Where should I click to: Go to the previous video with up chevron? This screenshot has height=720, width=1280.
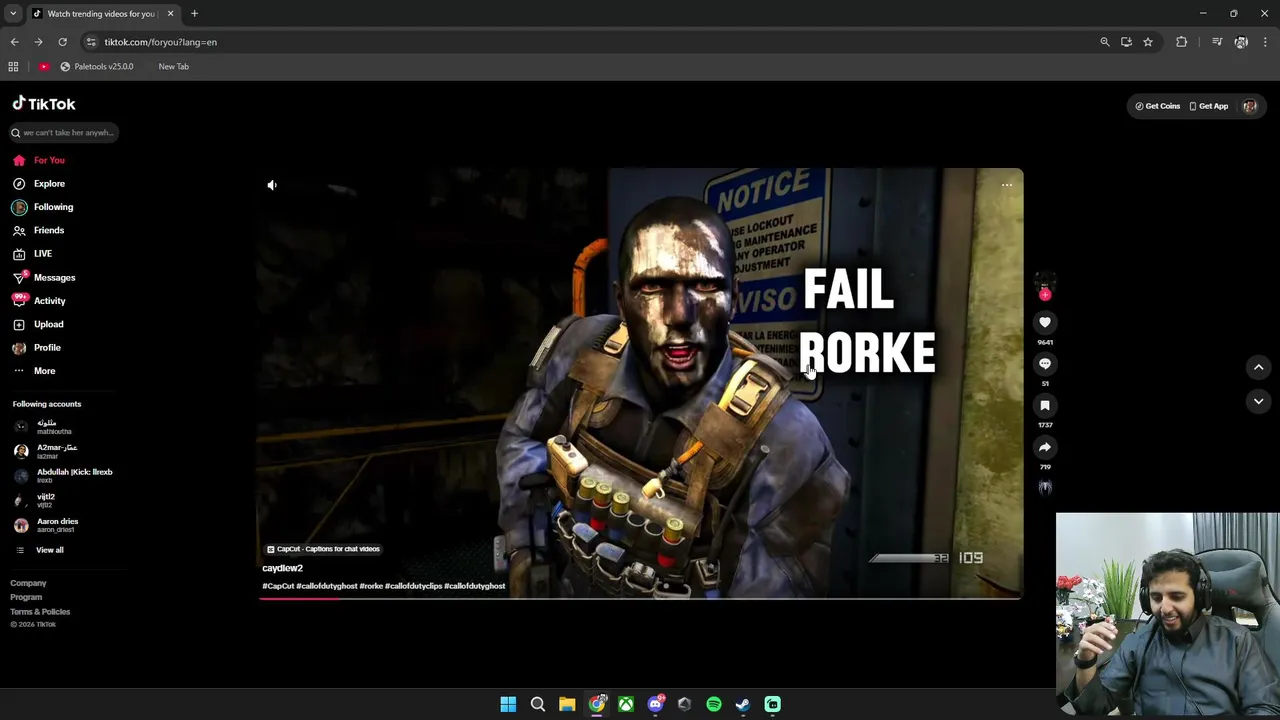[x=1258, y=367]
